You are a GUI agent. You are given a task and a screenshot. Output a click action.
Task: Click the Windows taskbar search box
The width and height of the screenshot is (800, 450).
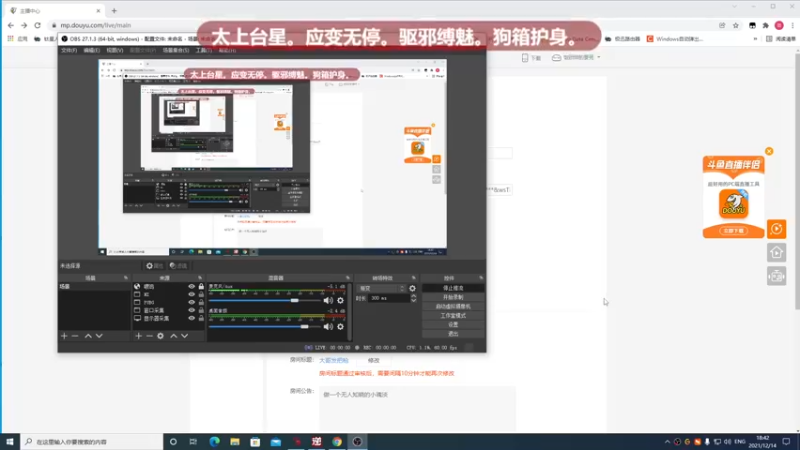coord(92,442)
